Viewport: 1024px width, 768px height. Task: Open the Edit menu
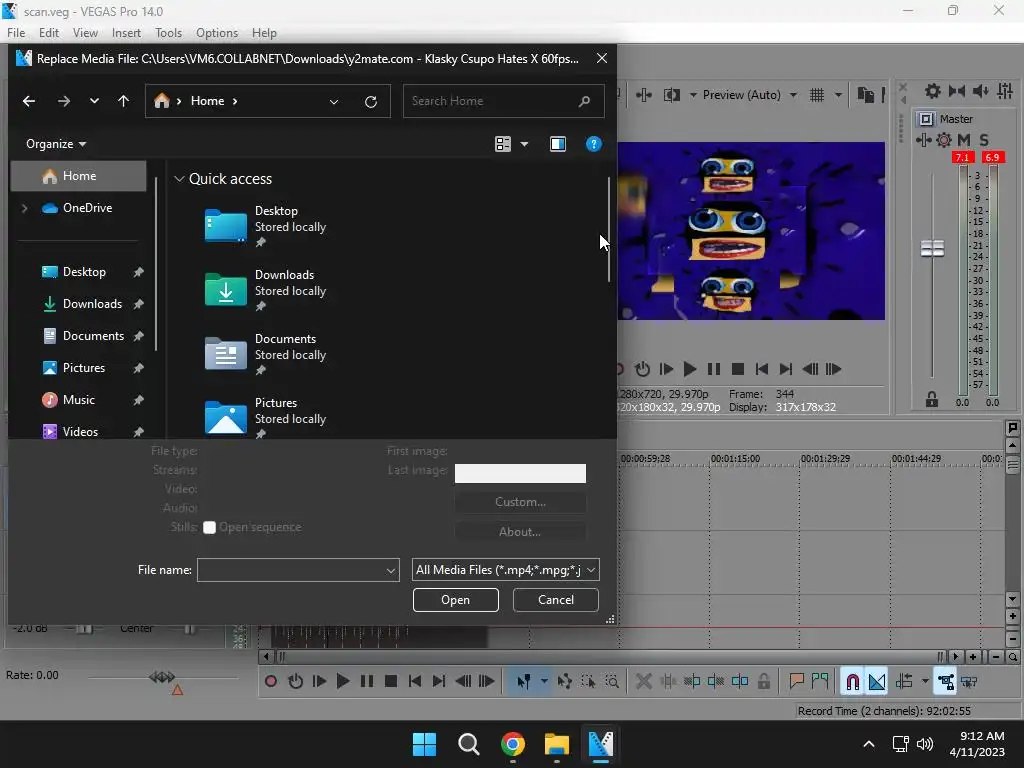coord(49,33)
